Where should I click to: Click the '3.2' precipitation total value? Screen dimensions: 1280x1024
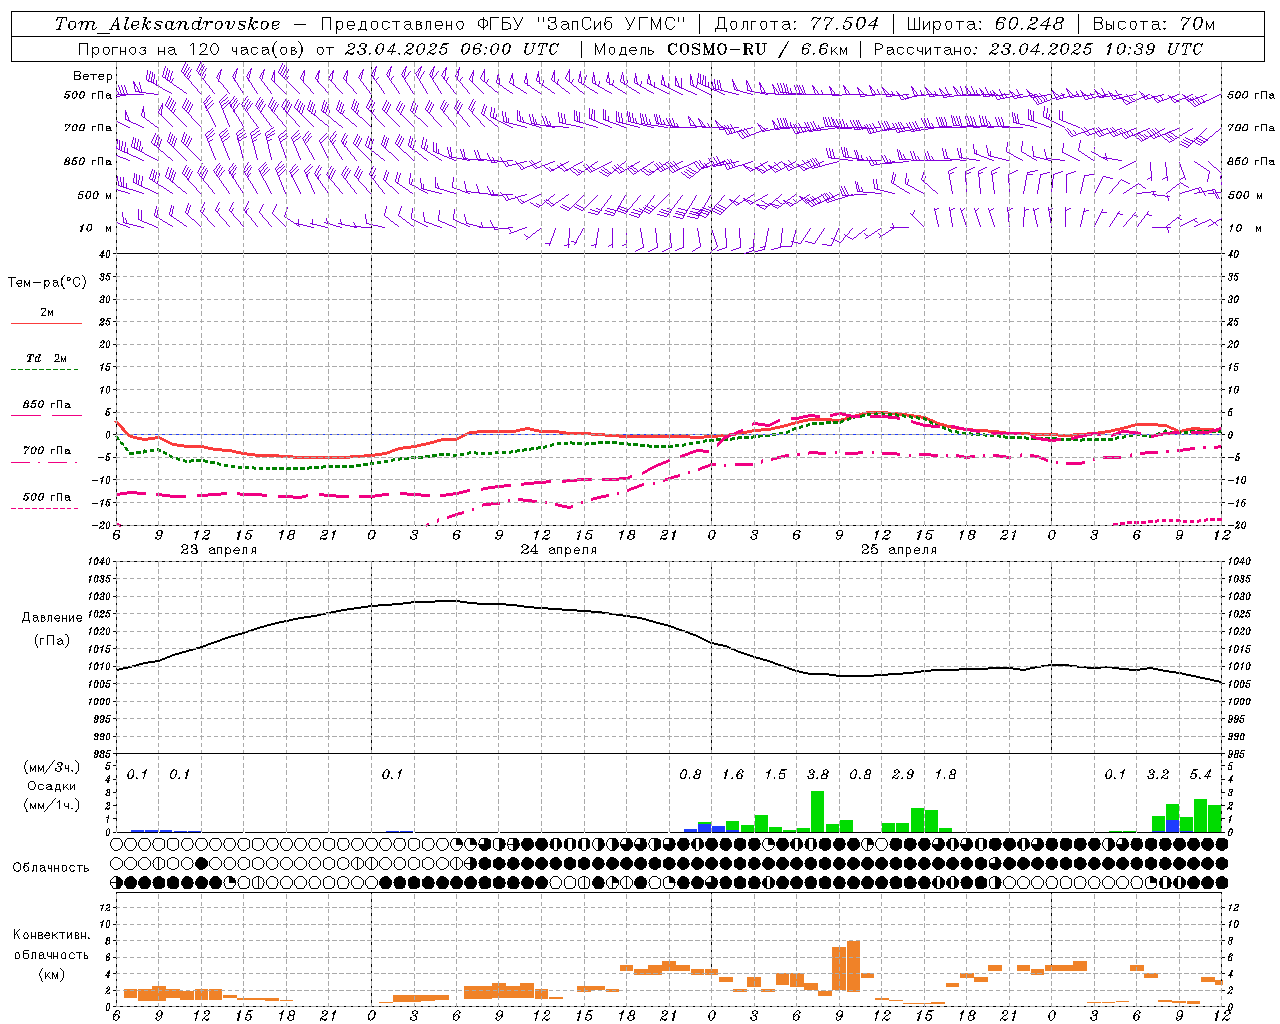1158,774
